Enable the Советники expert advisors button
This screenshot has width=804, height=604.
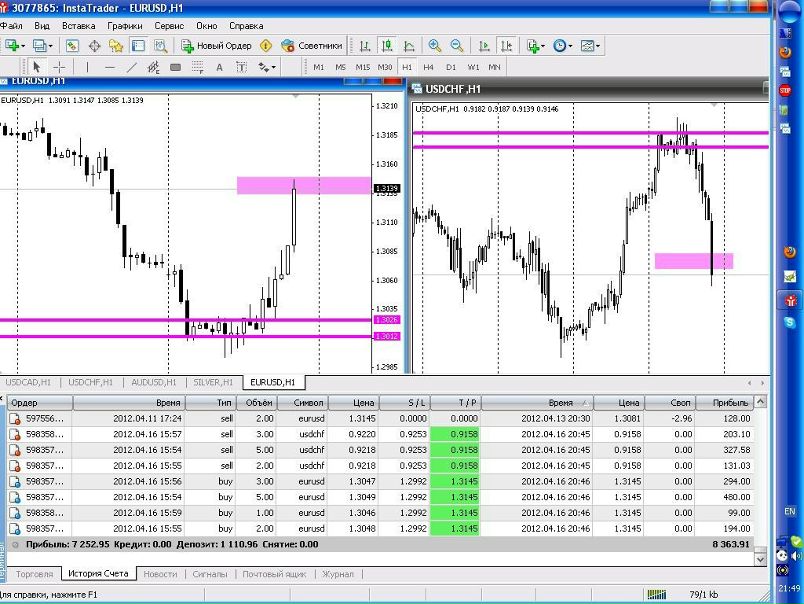pyautogui.click(x=312, y=46)
